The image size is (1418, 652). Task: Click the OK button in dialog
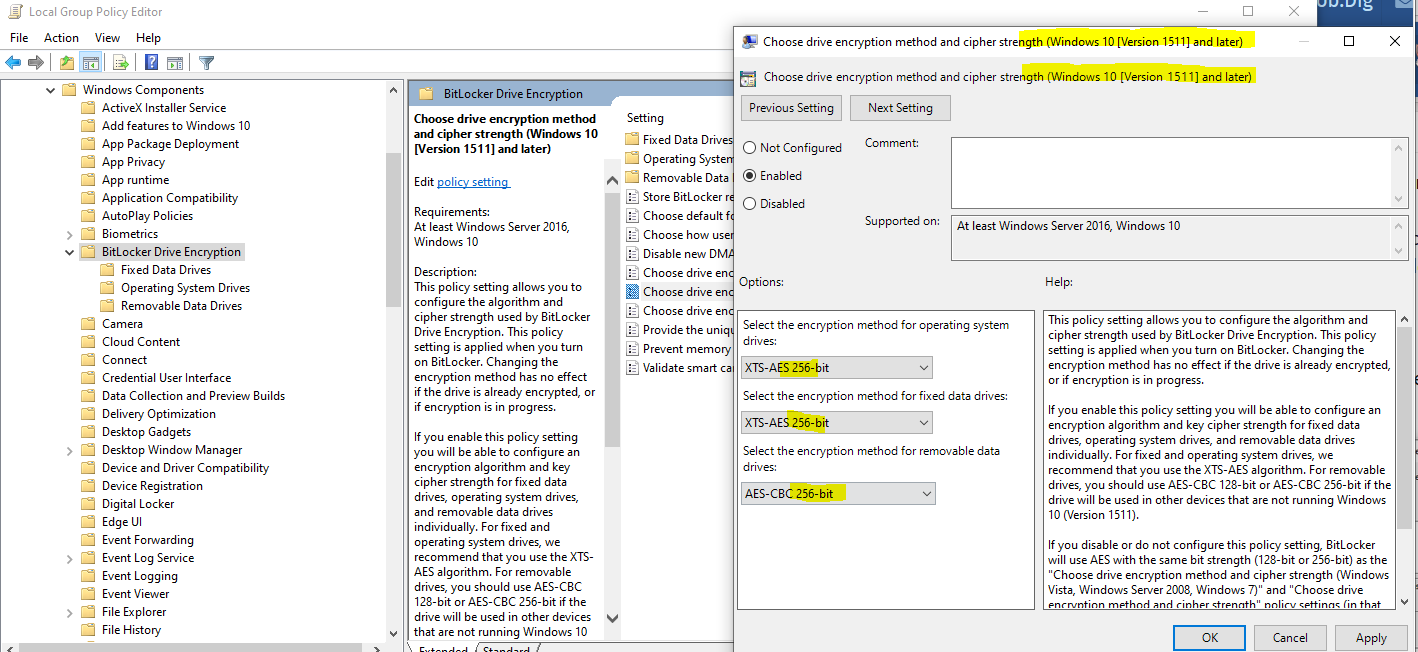pos(1209,638)
